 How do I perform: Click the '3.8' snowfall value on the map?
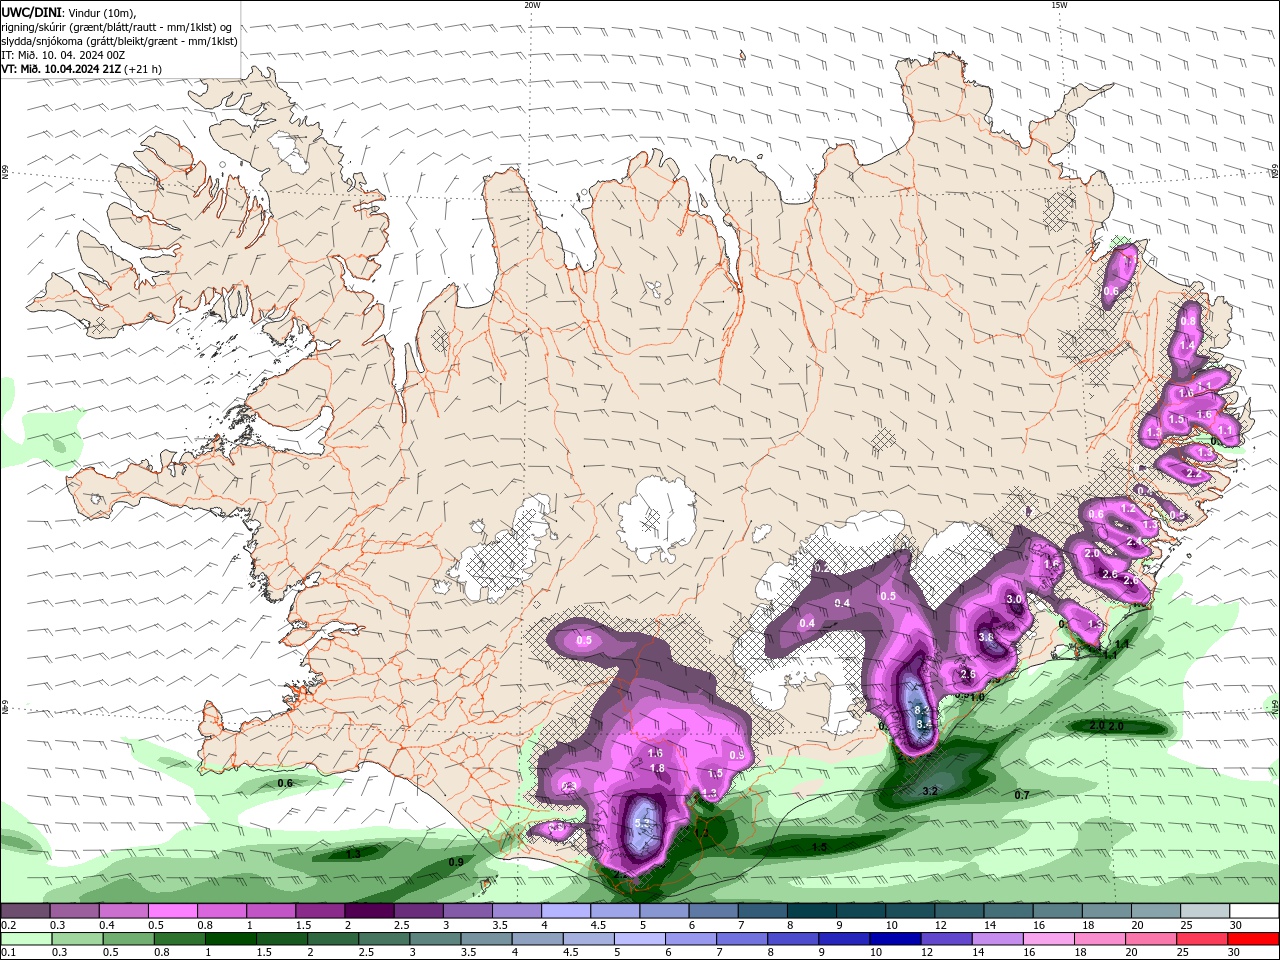click(985, 636)
